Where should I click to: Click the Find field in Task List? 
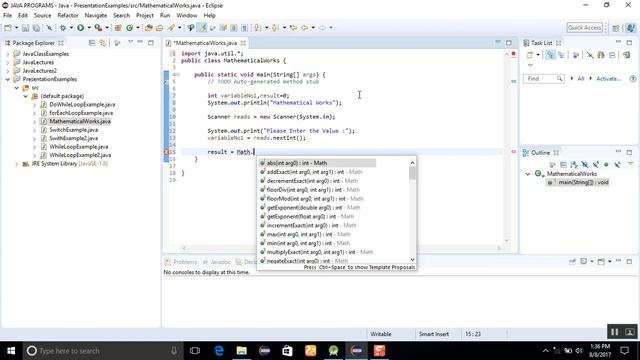point(544,78)
